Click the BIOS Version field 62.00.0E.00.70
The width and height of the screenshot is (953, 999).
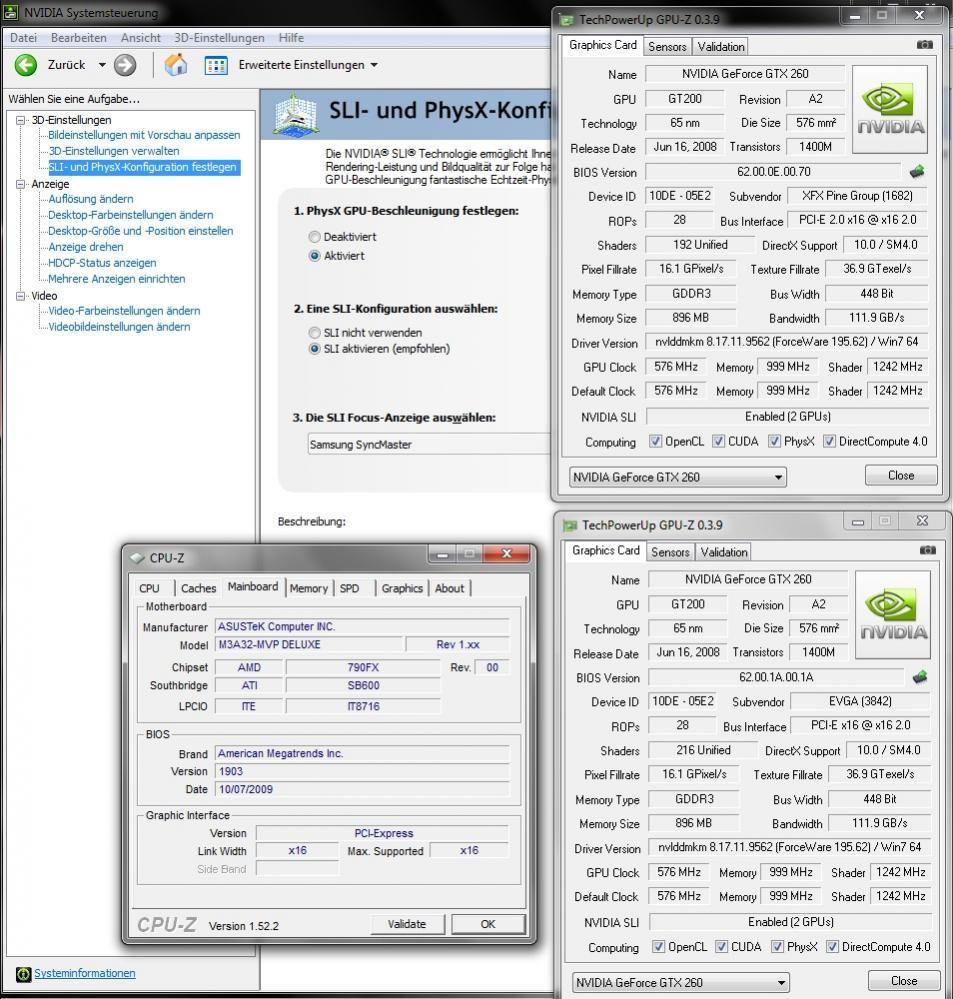tap(773, 171)
